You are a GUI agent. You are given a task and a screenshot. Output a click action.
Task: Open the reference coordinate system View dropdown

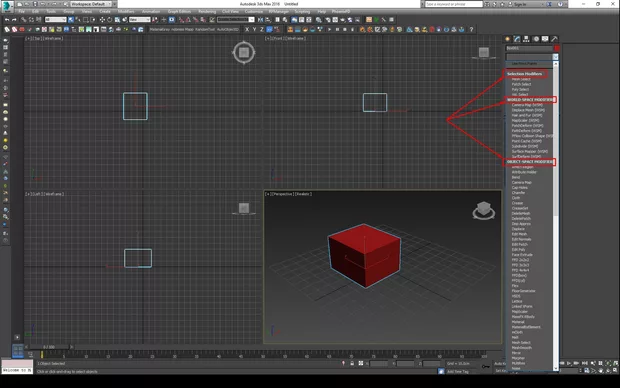140,19
